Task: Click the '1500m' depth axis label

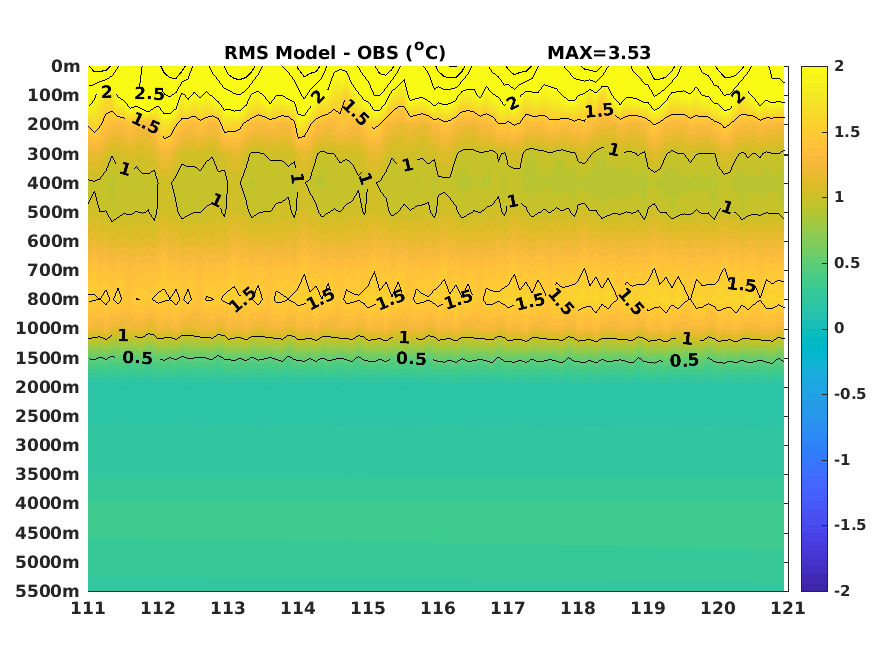Action: pyautogui.click(x=47, y=358)
